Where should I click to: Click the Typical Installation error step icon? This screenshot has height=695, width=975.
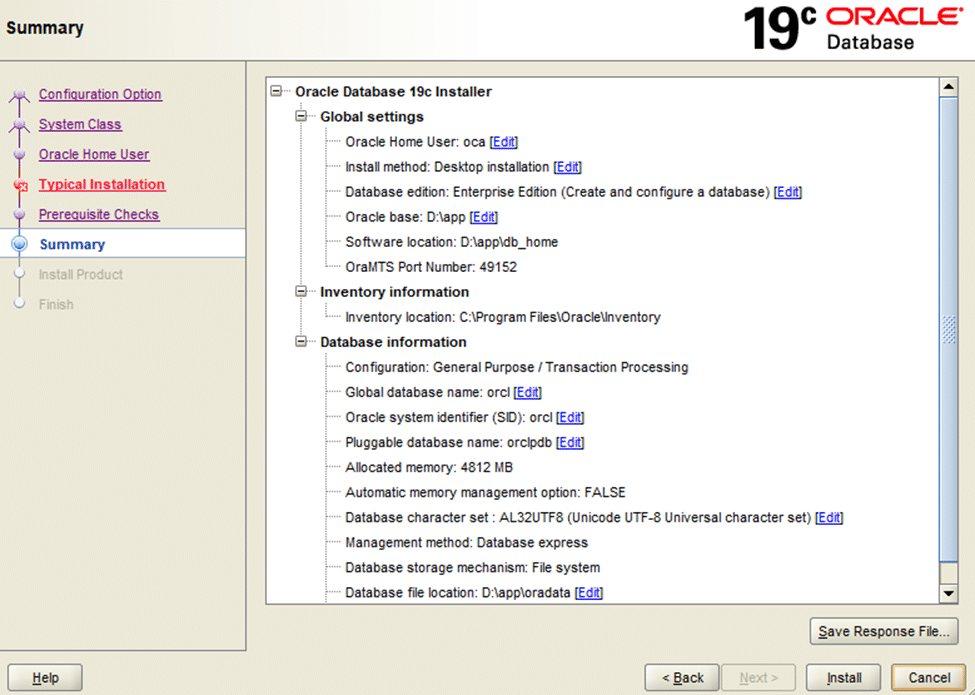[x=21, y=185]
